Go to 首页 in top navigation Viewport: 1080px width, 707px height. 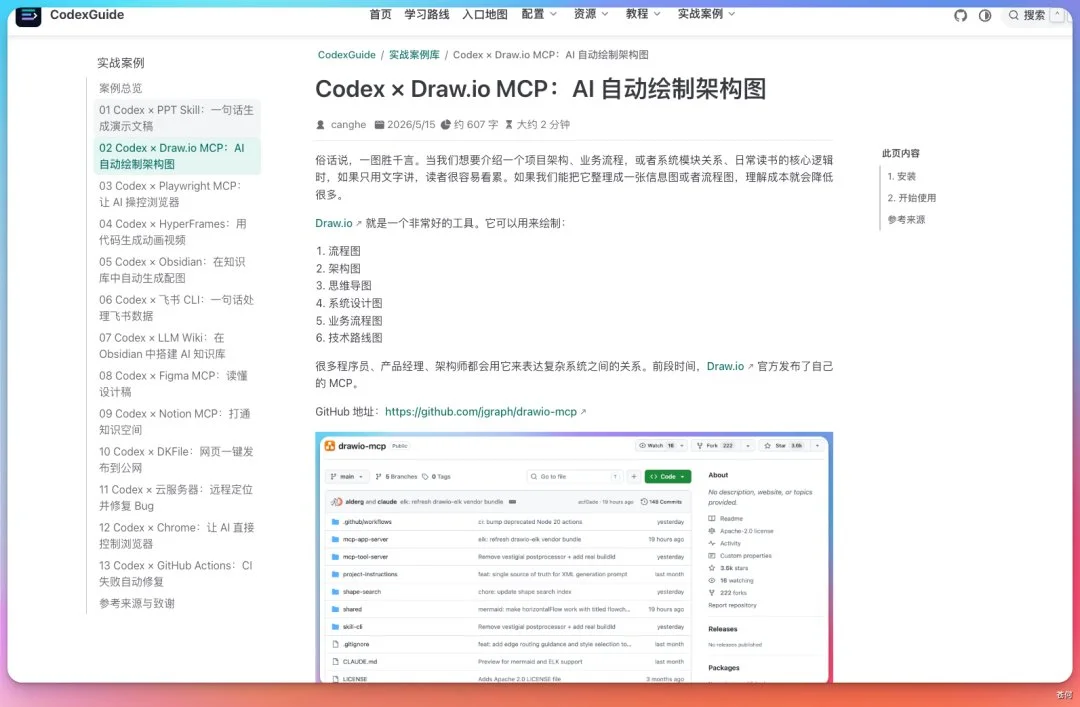380,14
